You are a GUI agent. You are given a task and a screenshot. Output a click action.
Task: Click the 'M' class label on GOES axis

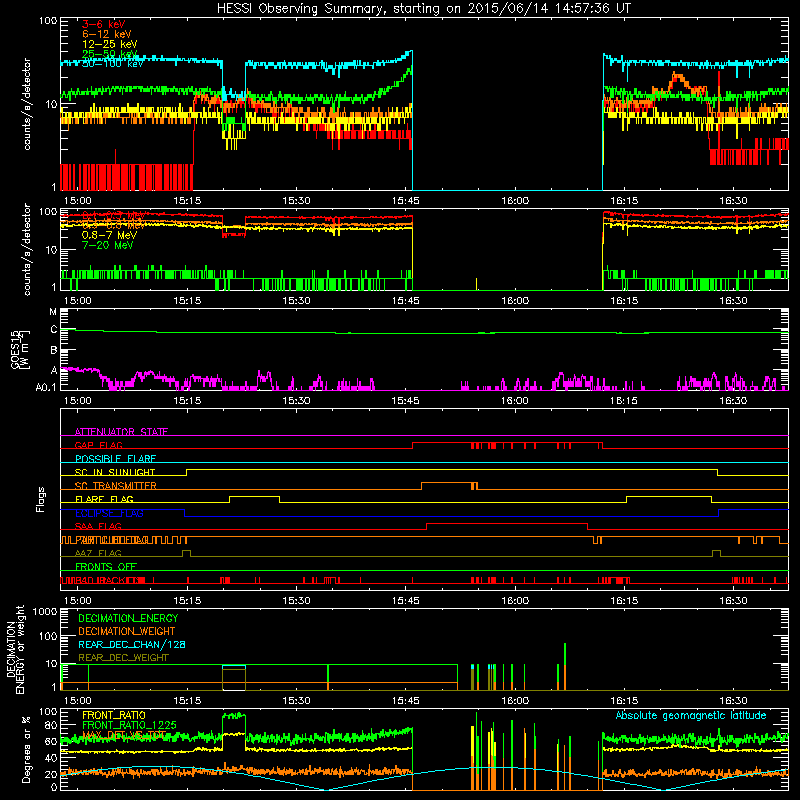[53, 312]
